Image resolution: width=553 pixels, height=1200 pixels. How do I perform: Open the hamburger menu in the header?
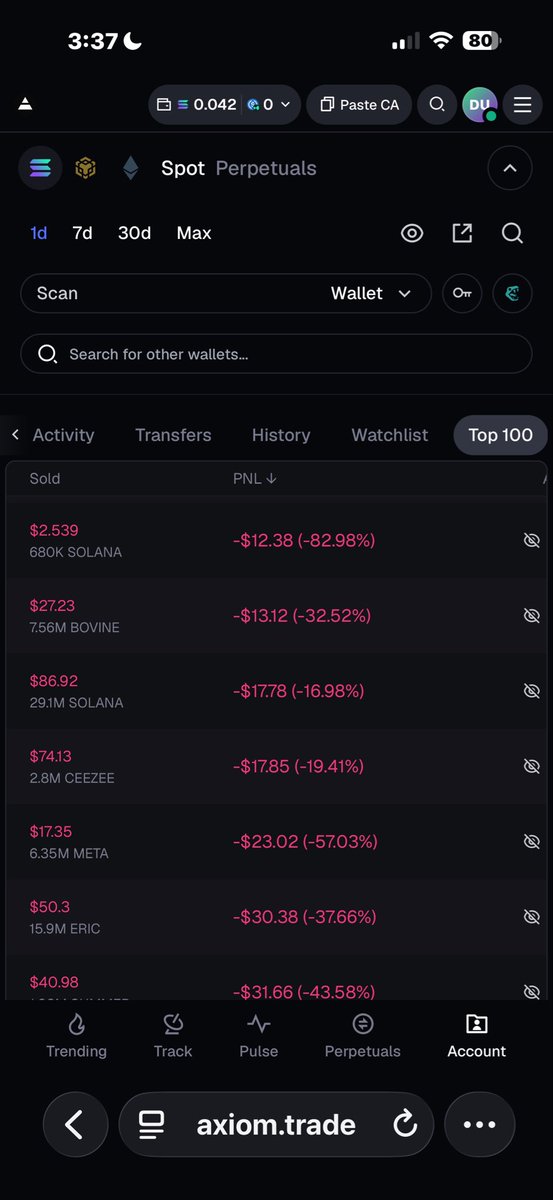tap(522, 105)
